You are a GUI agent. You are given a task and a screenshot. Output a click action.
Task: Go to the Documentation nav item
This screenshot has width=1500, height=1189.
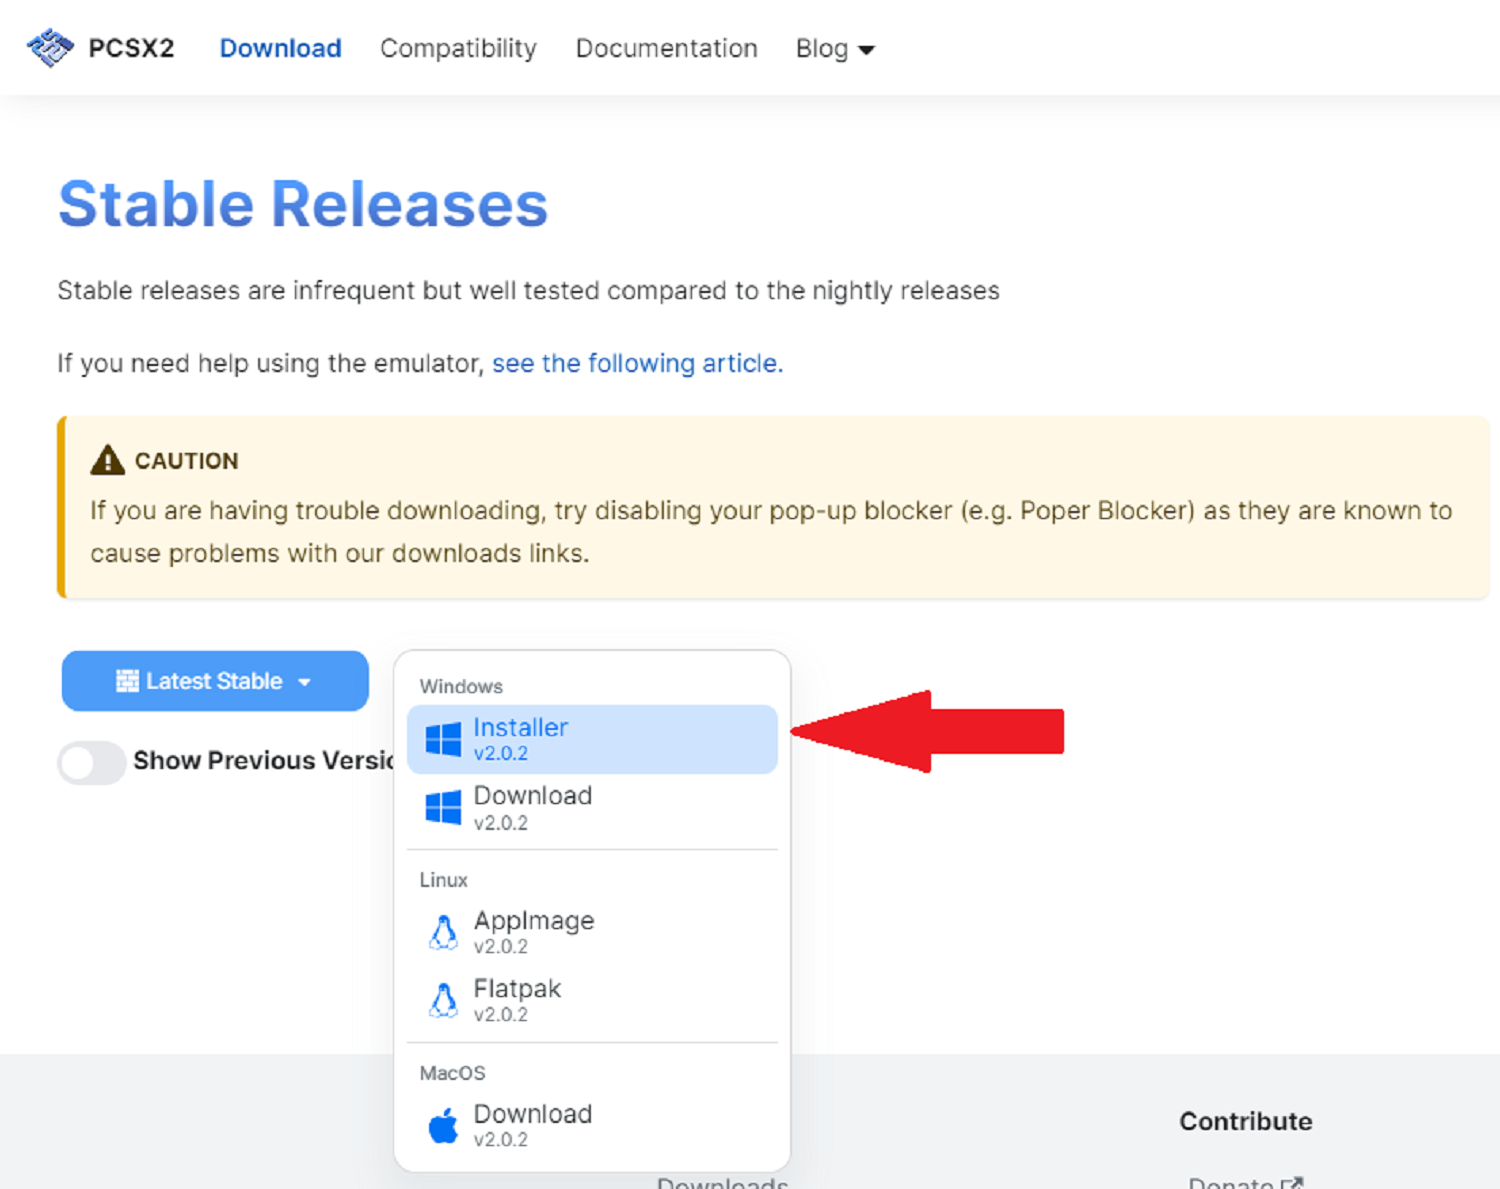(666, 48)
